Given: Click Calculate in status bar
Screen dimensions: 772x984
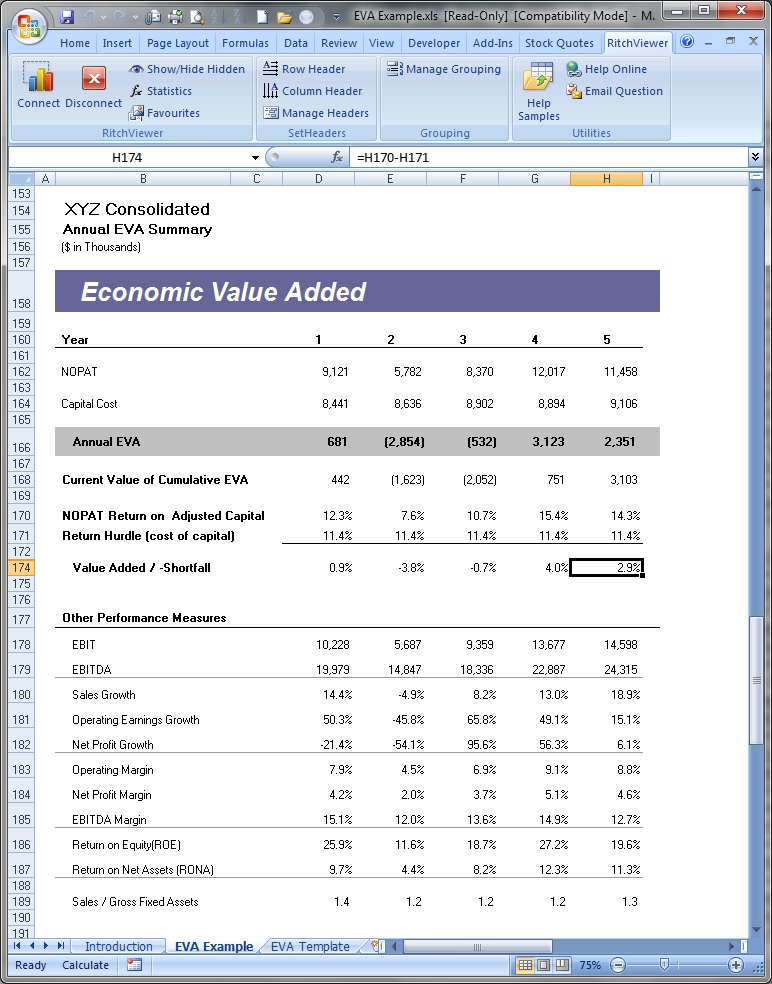Looking at the screenshot, I should coord(85,965).
